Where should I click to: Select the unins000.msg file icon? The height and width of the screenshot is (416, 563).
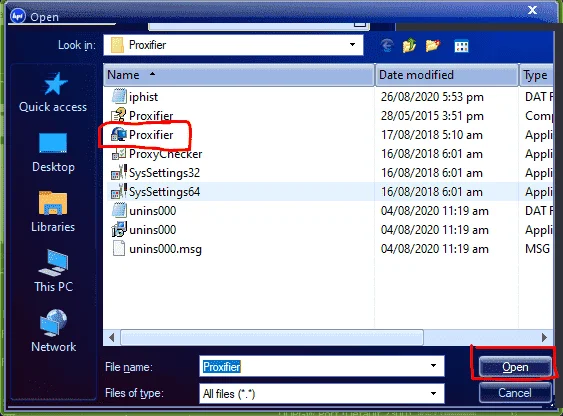coord(119,248)
